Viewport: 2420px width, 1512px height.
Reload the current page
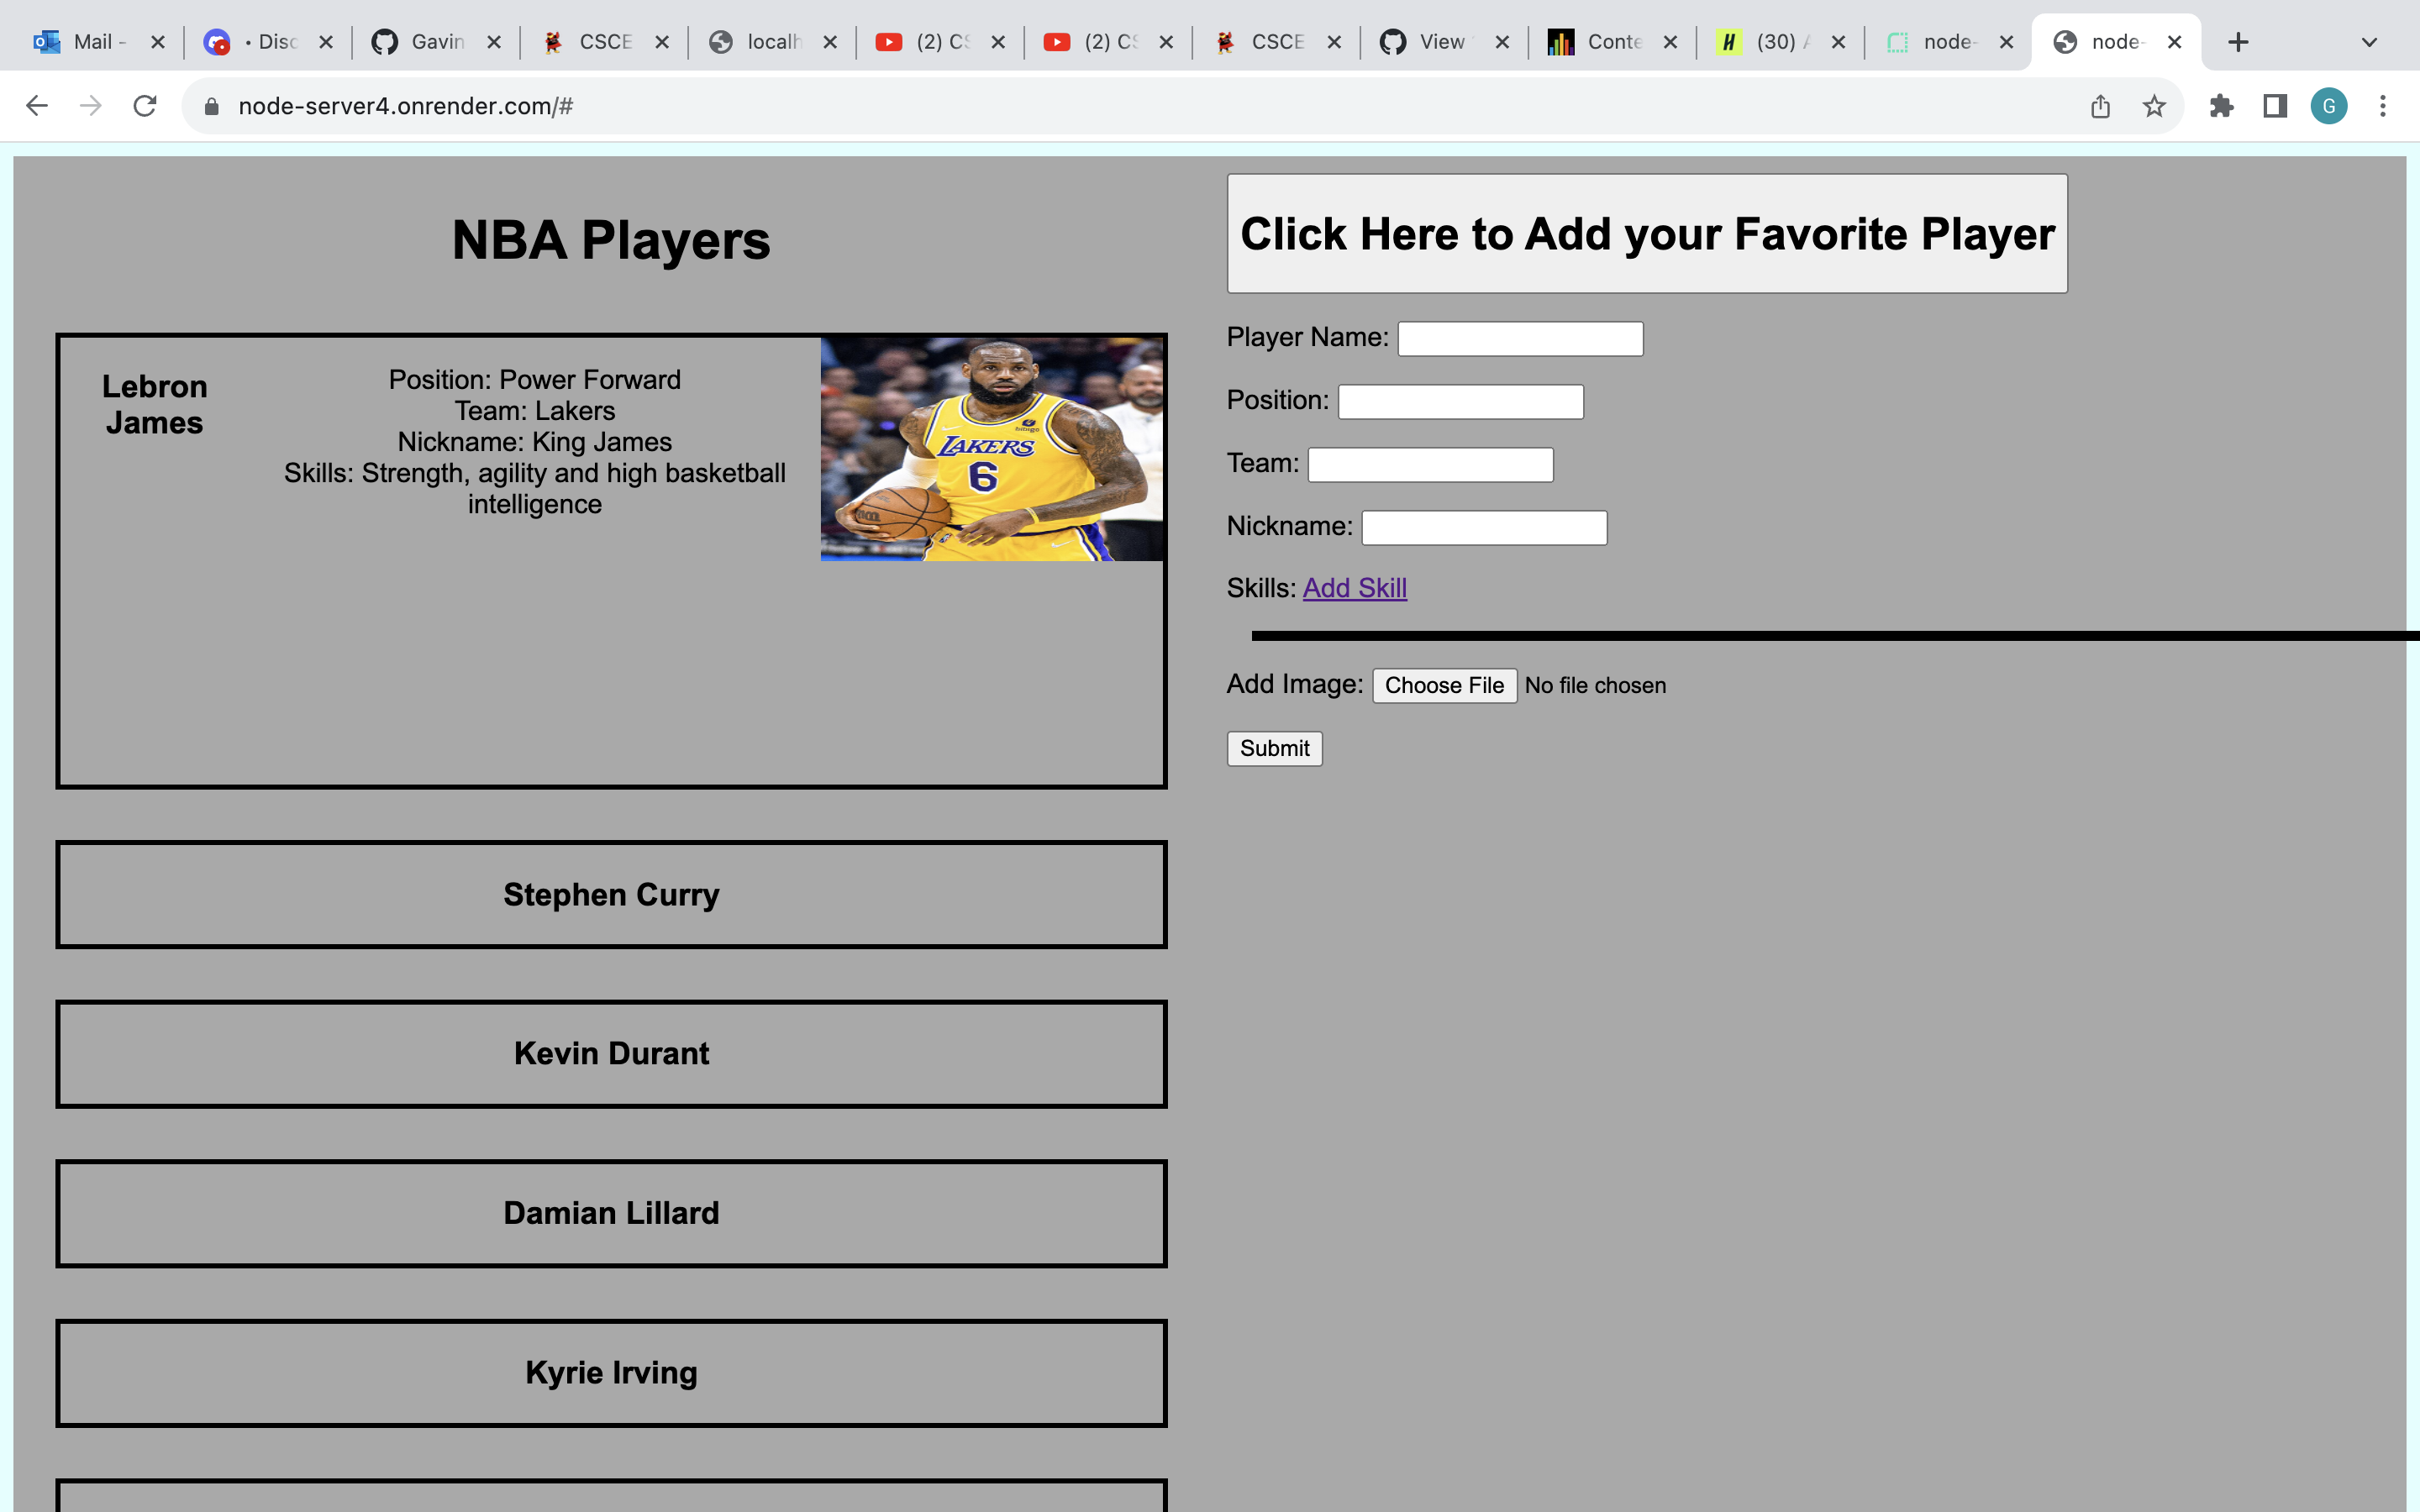pos(145,106)
